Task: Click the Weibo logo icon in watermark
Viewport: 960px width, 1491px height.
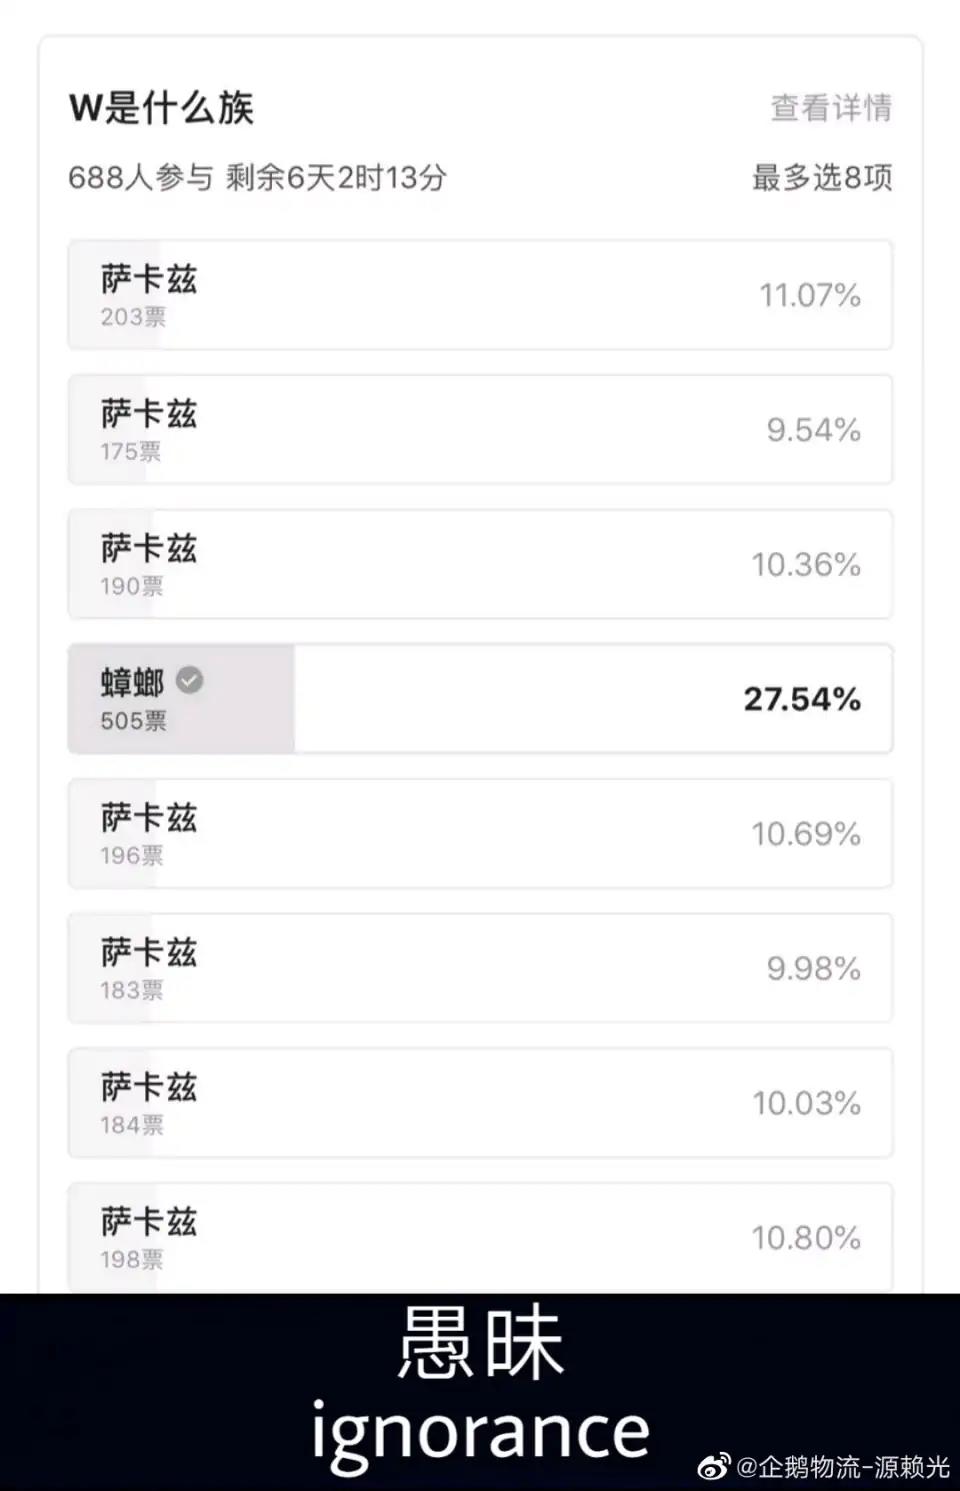Action: point(714,1467)
